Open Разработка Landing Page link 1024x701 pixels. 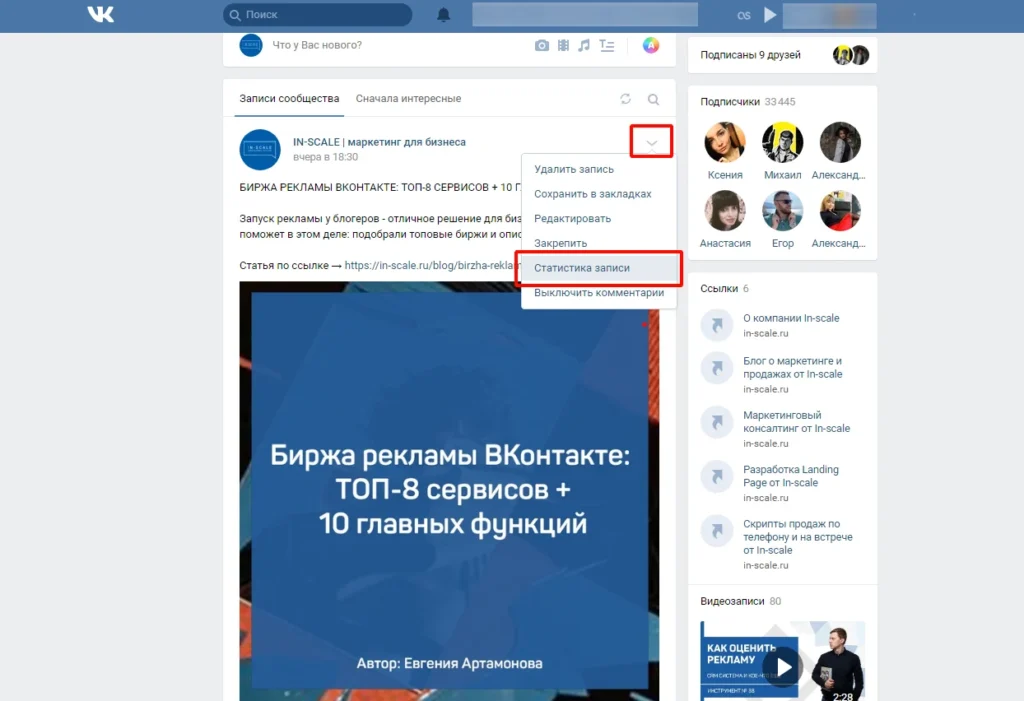tap(791, 476)
